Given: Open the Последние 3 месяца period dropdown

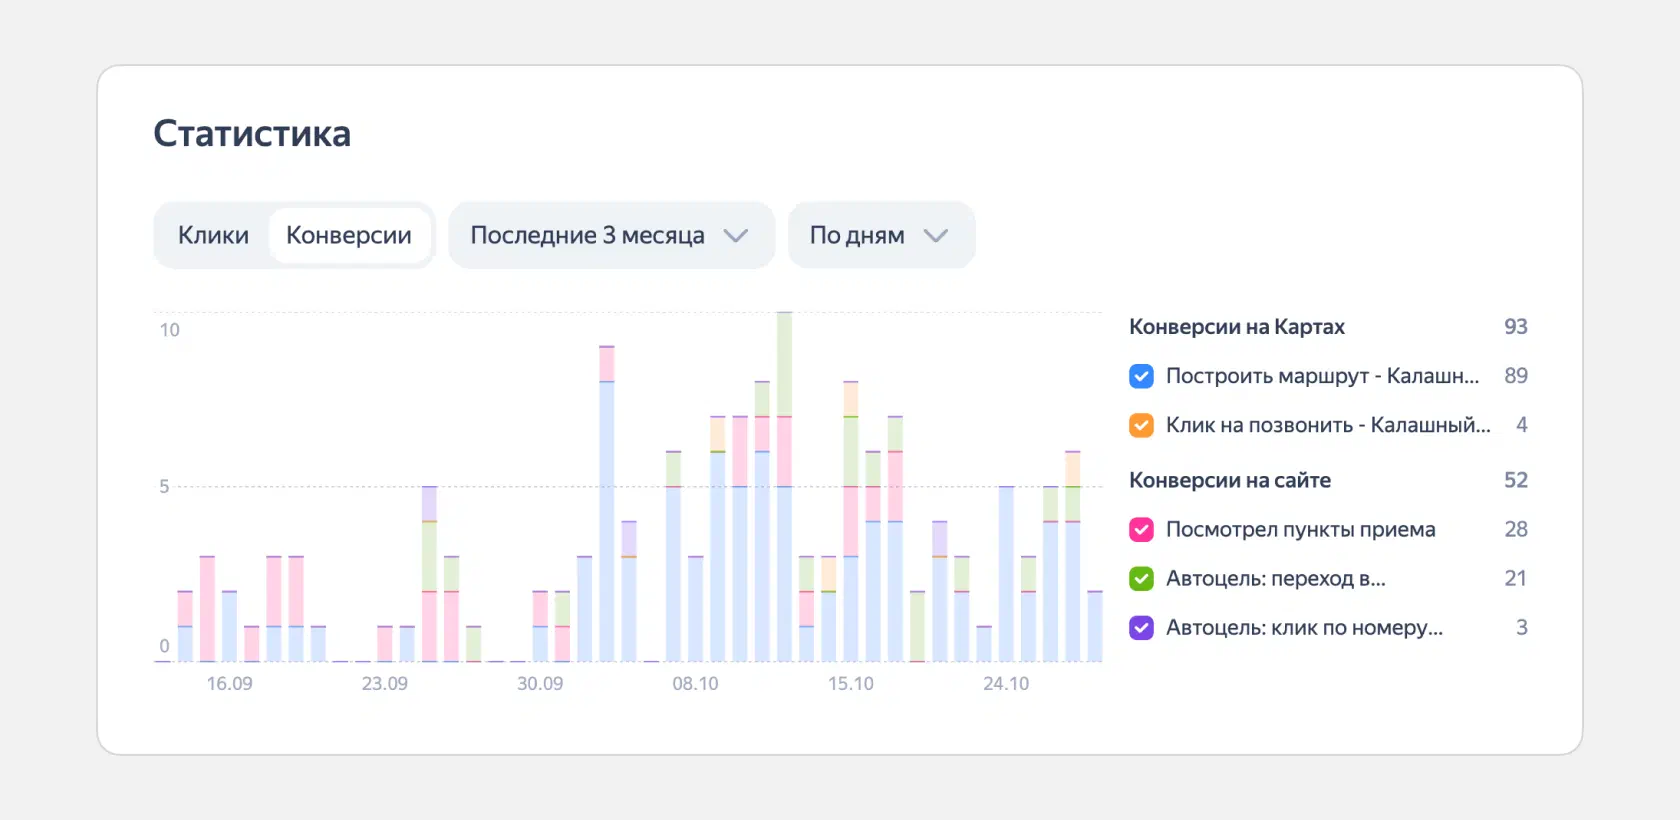Looking at the screenshot, I should tap(611, 235).
